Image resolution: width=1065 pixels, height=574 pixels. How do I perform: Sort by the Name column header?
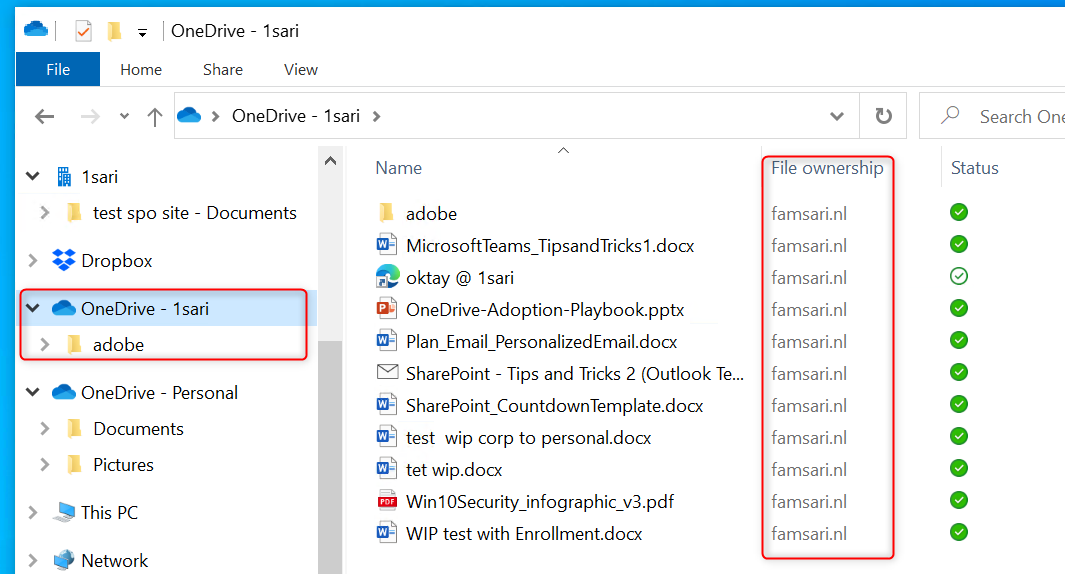pyautogui.click(x=399, y=168)
